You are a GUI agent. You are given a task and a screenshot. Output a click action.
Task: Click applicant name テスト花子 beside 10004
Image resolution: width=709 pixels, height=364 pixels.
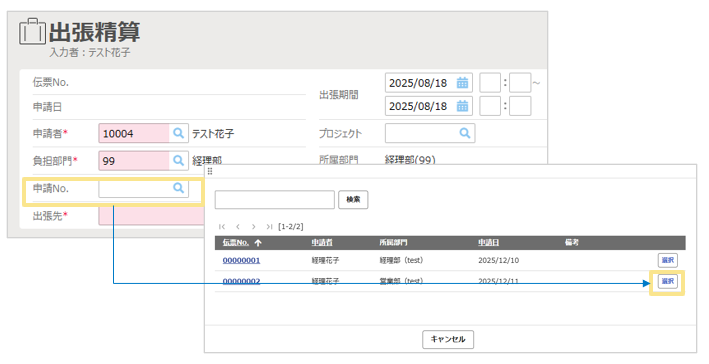coord(213,134)
